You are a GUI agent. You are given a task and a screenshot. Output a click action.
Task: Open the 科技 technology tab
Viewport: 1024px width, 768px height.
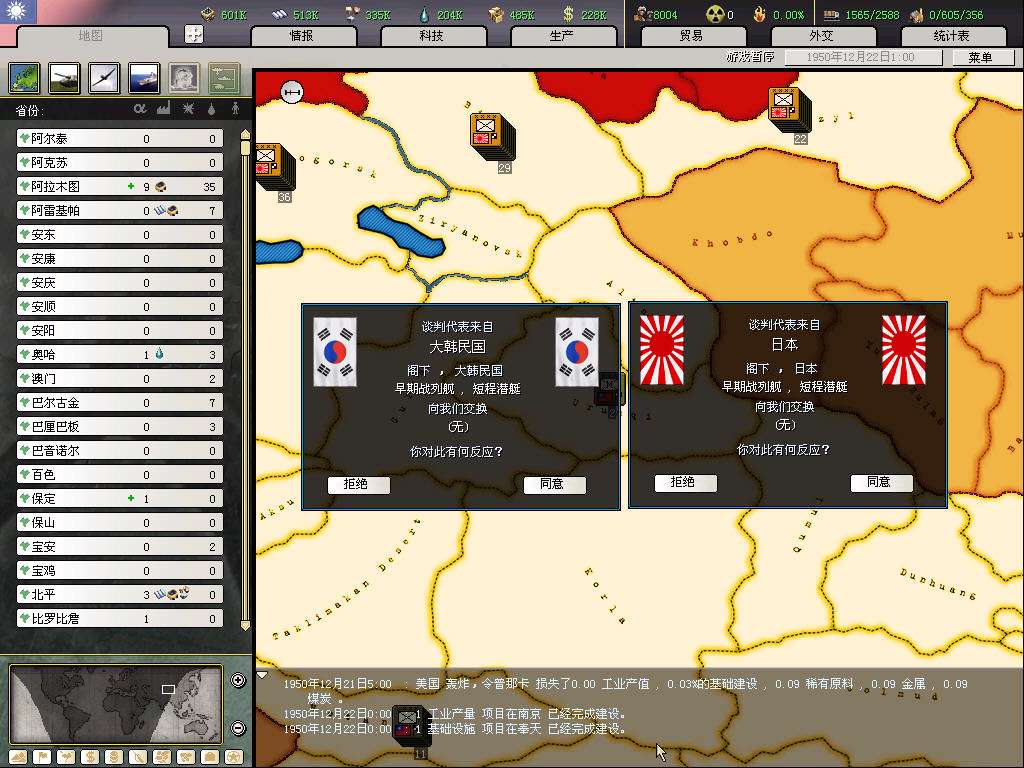click(x=432, y=36)
